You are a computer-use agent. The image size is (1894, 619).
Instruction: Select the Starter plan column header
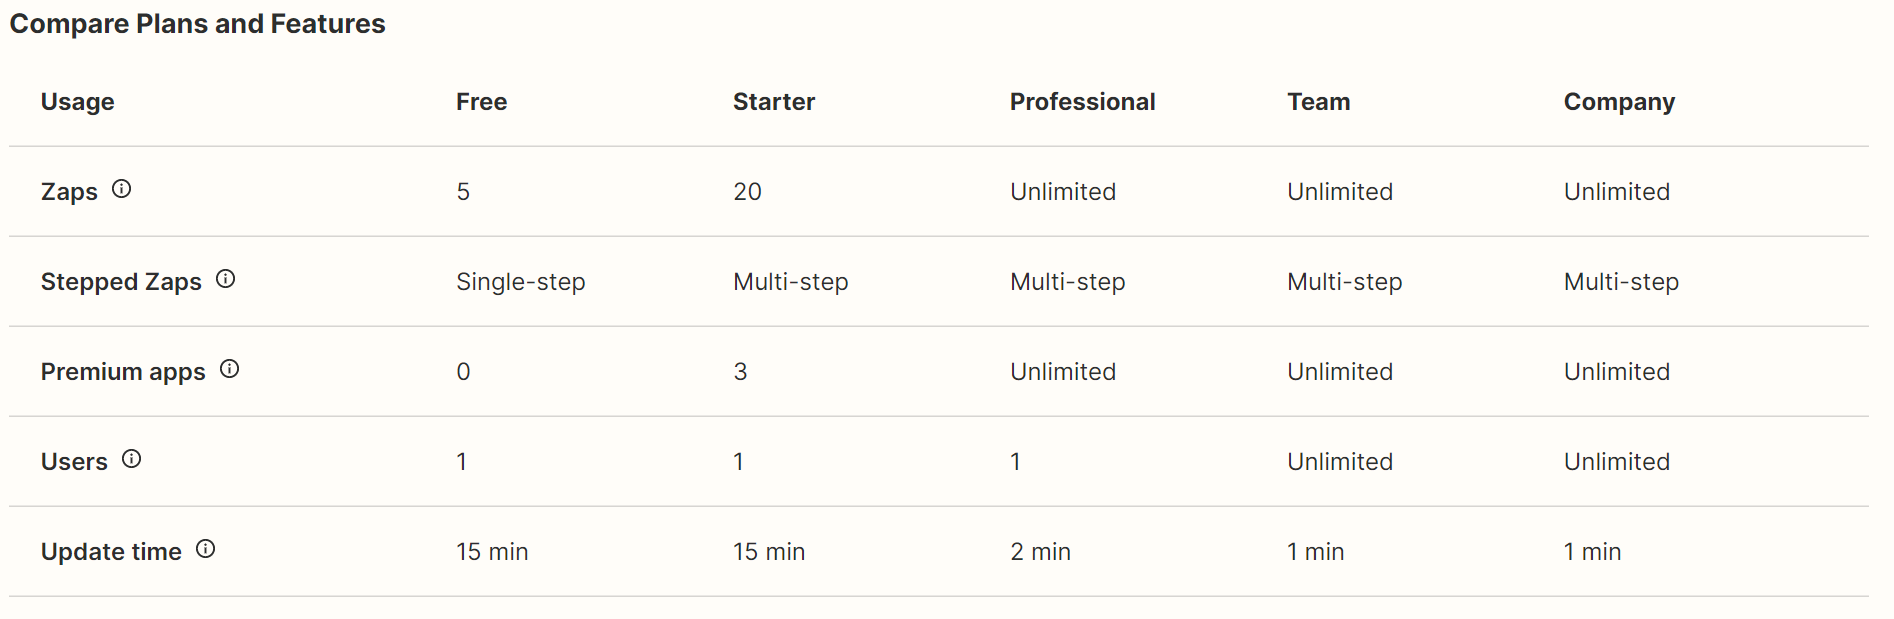(x=773, y=102)
